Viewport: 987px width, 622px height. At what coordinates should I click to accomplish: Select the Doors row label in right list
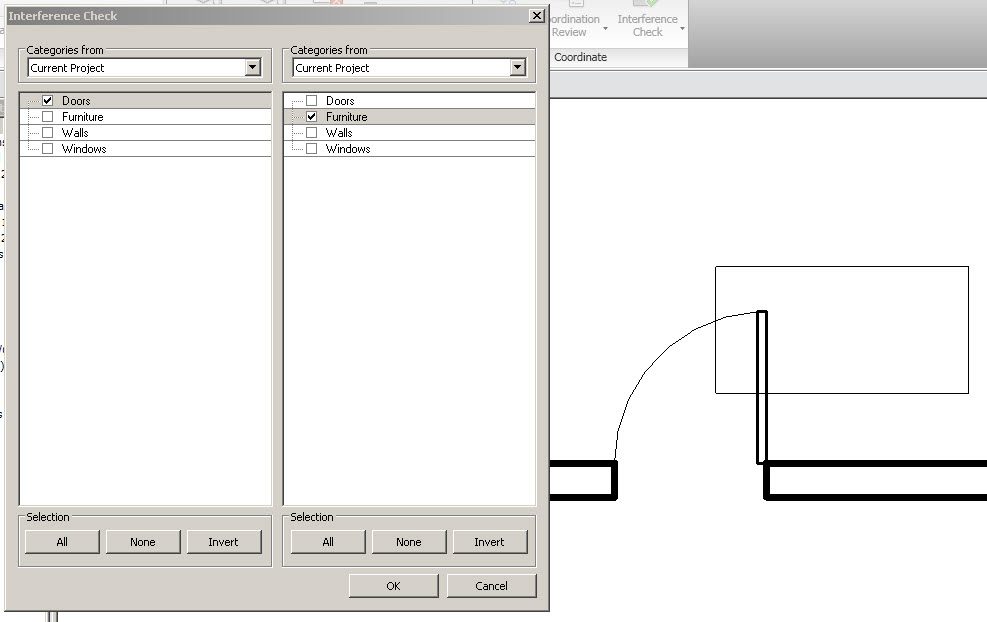[x=341, y=101]
